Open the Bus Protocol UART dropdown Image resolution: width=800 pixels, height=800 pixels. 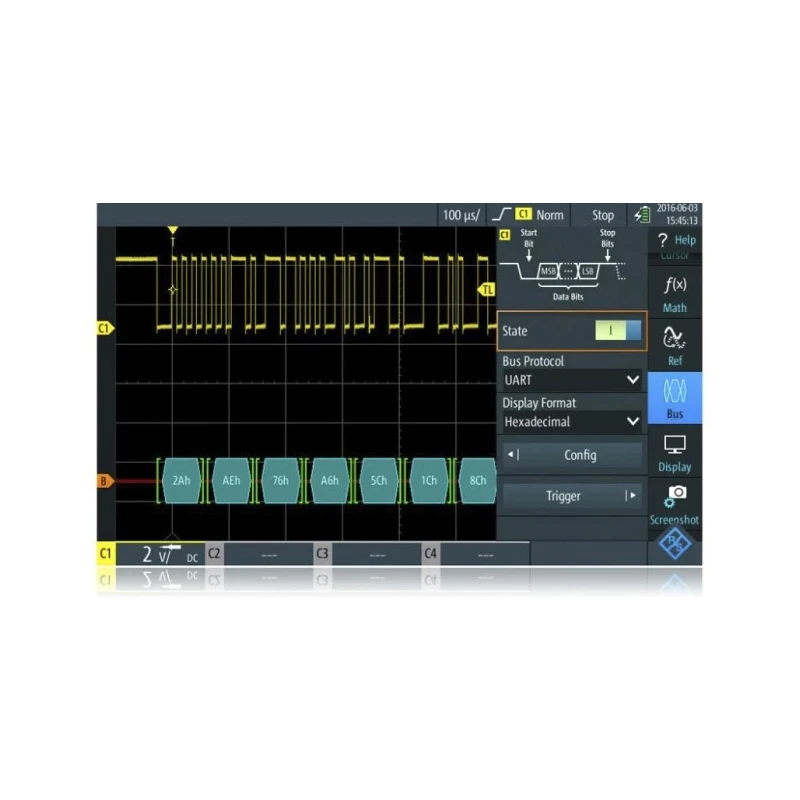tap(571, 380)
